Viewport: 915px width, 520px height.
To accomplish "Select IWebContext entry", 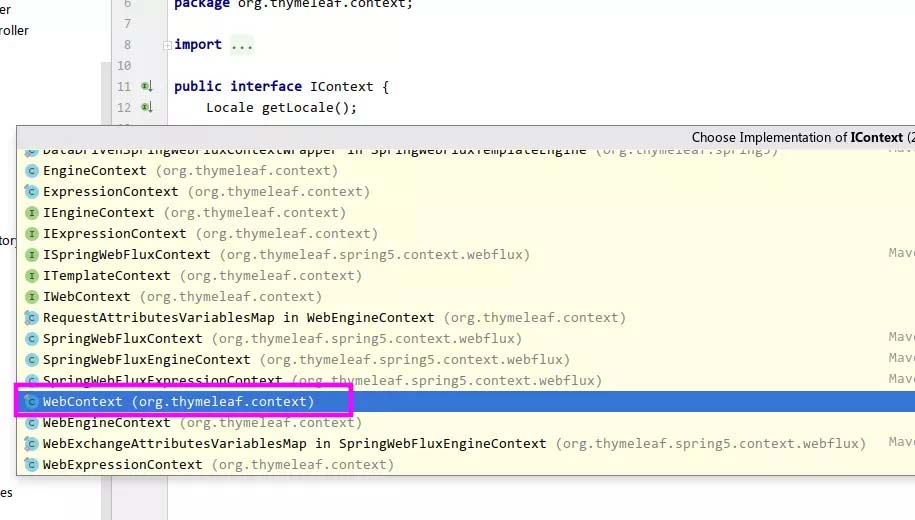I will point(466,297).
